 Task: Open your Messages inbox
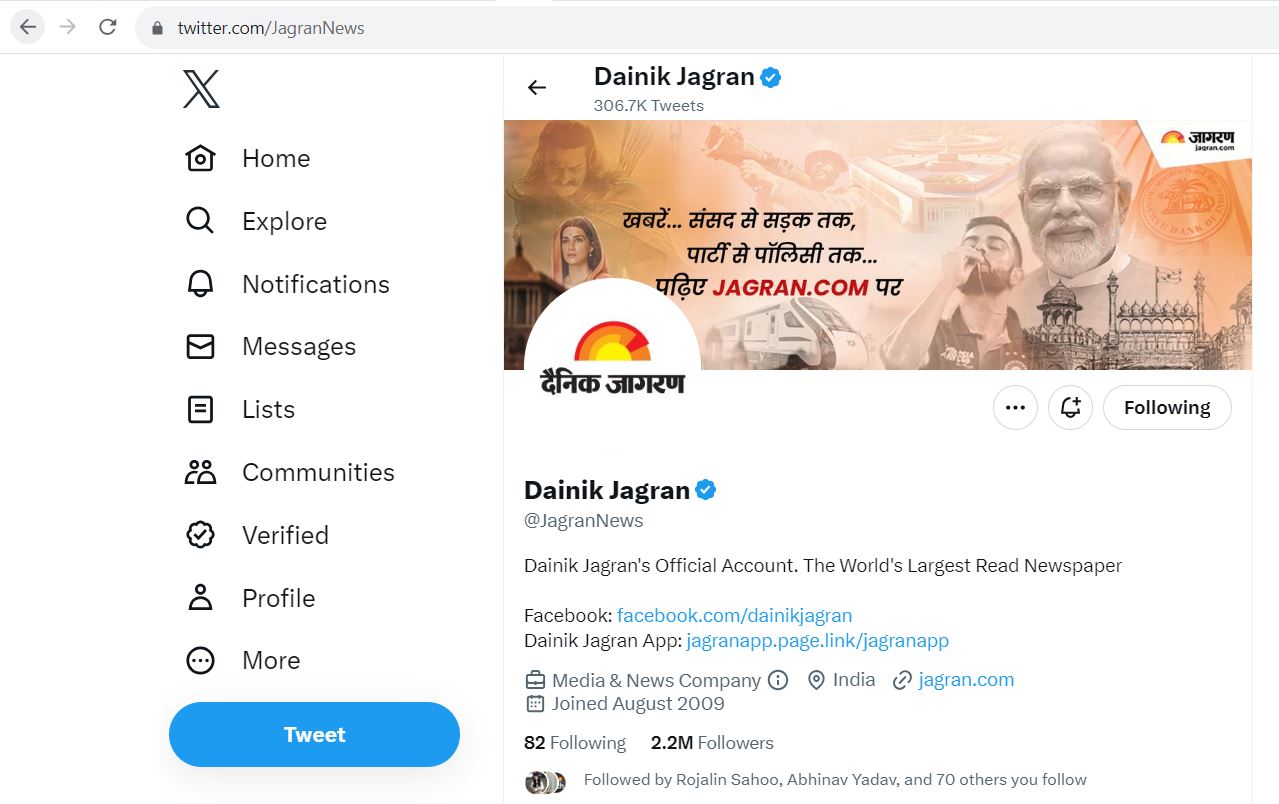tap(298, 346)
